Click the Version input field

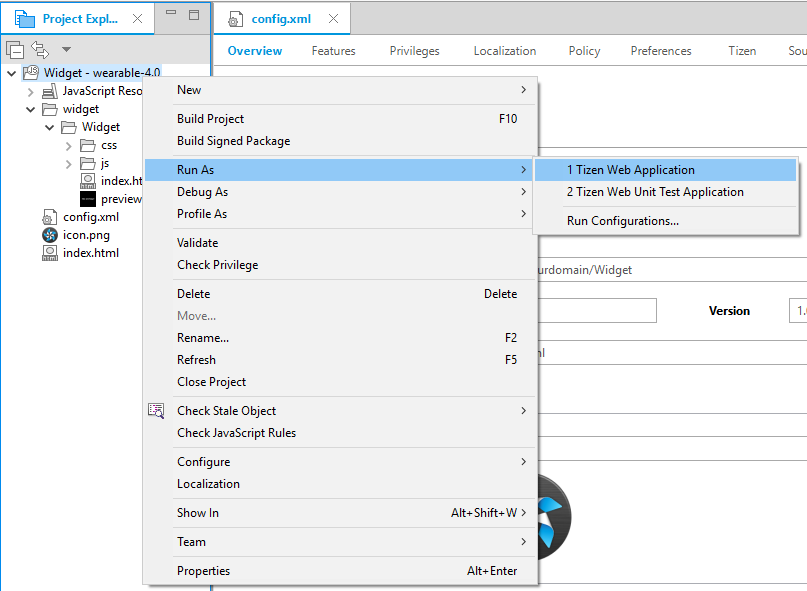797,311
